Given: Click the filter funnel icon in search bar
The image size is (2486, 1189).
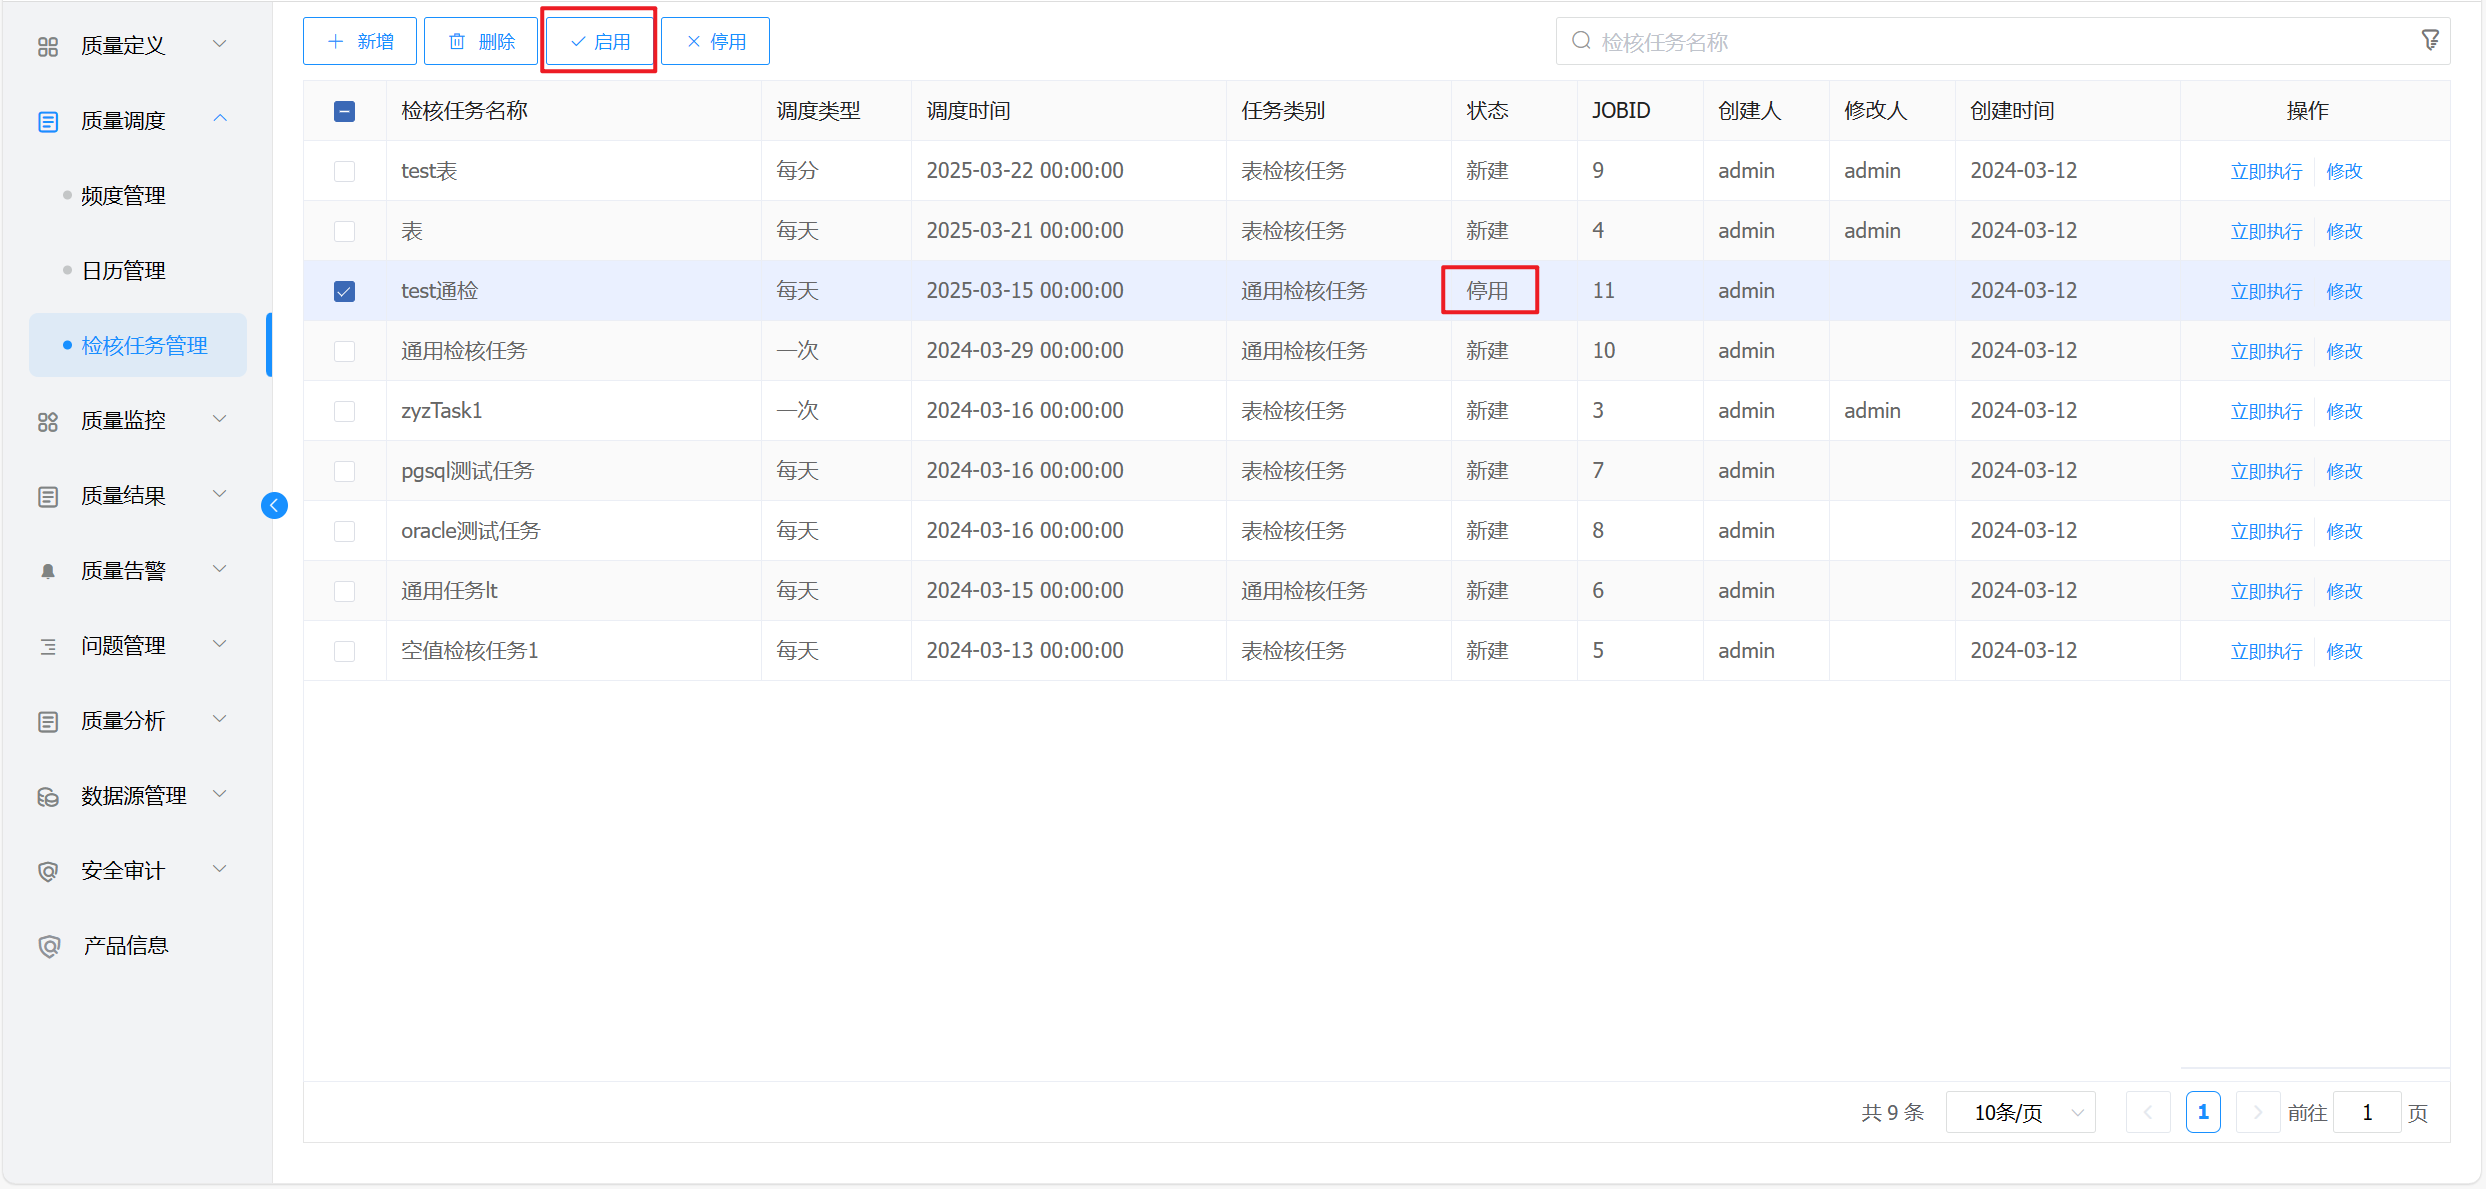Looking at the screenshot, I should 2430,41.
